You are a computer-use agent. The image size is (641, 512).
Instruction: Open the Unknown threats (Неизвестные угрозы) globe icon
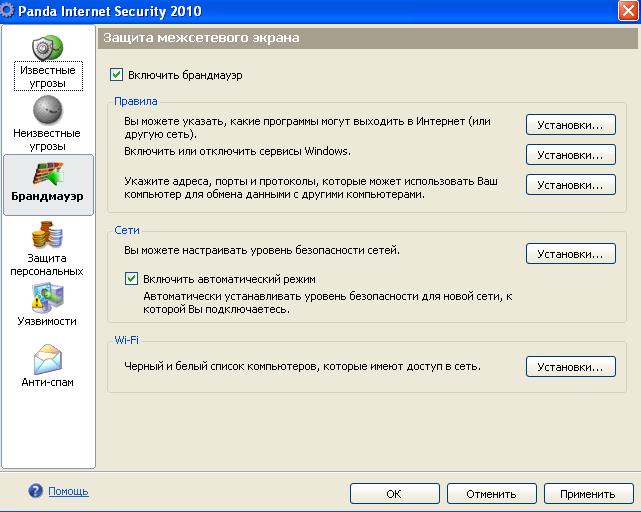[47, 110]
